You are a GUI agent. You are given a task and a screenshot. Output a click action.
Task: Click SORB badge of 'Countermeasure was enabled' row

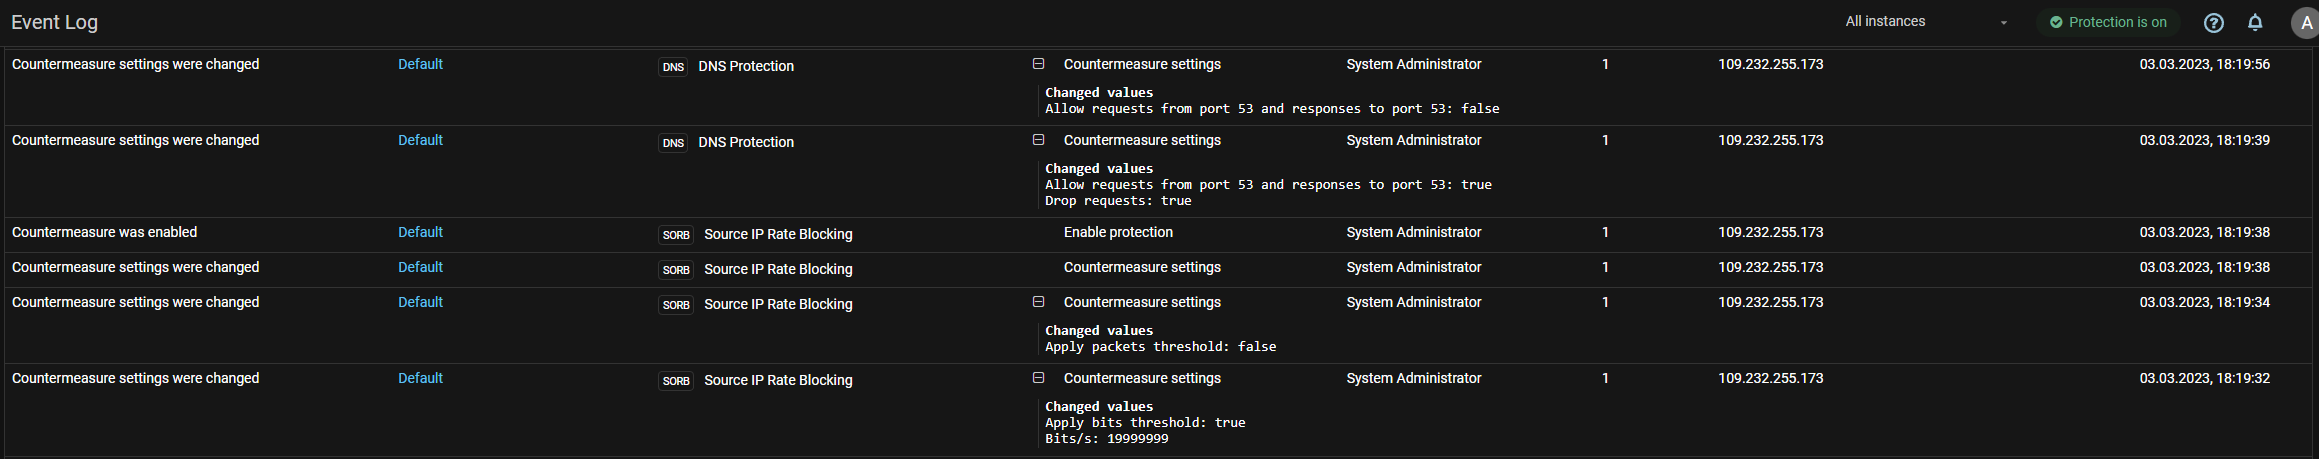coord(676,235)
